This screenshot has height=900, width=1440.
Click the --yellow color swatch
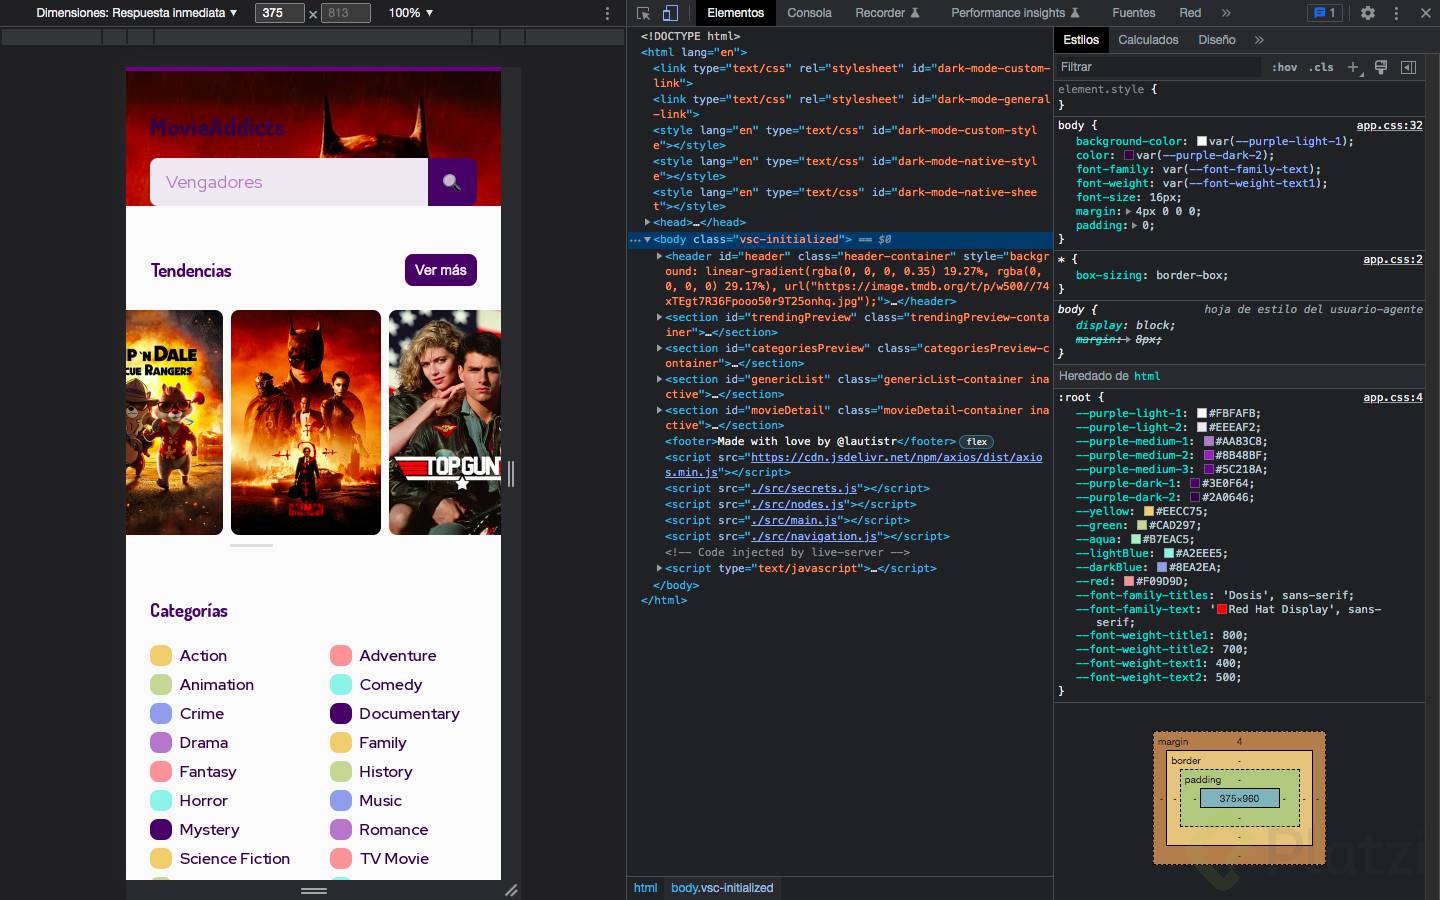coord(1149,511)
